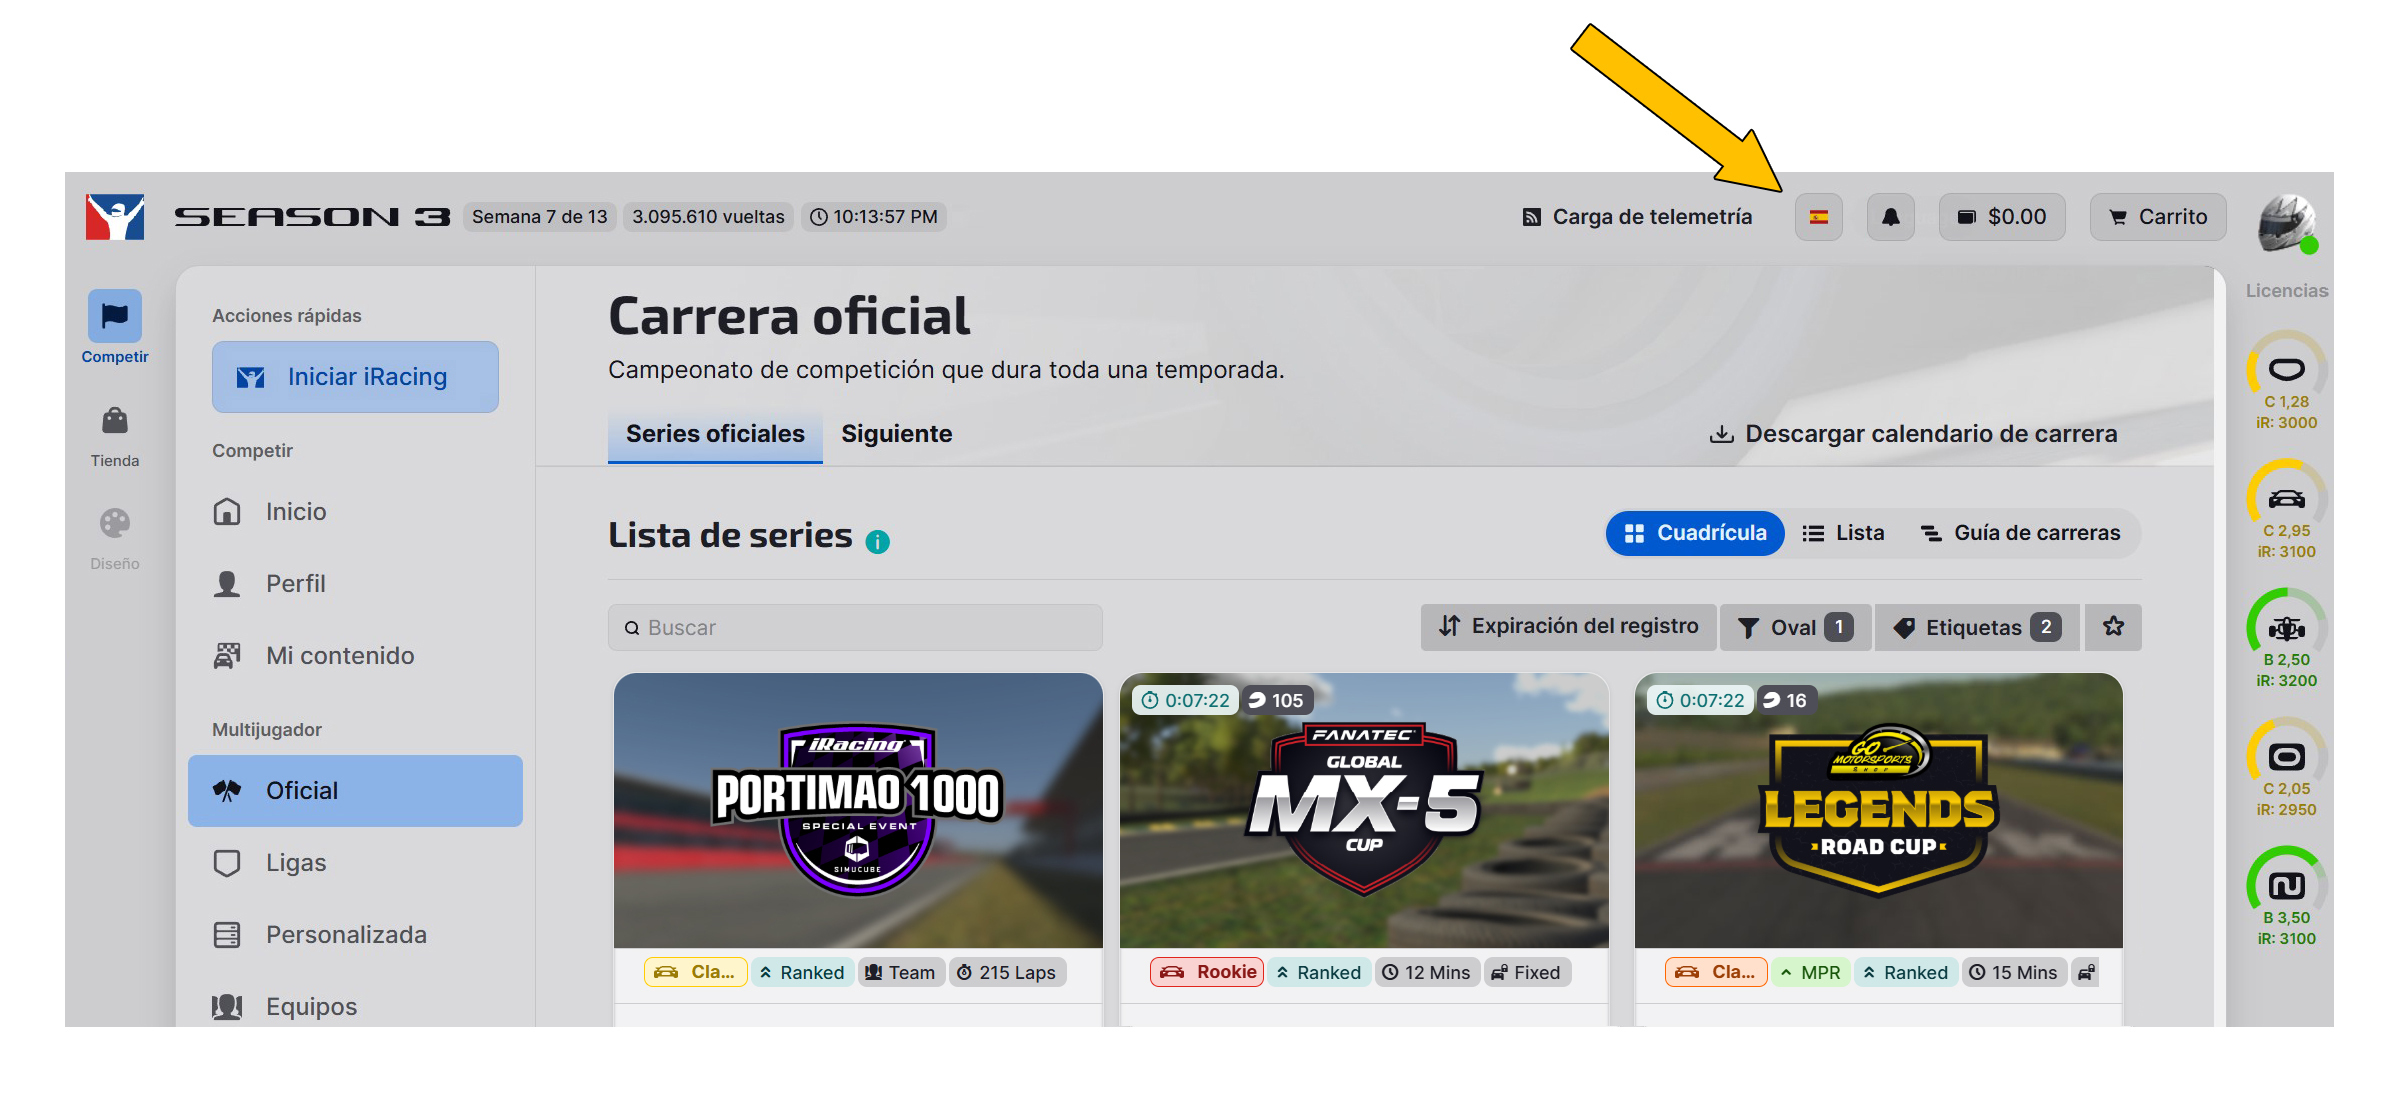The width and height of the screenshot is (2400, 1095).
Task: Open the Competir sidebar section
Action: click(x=115, y=328)
